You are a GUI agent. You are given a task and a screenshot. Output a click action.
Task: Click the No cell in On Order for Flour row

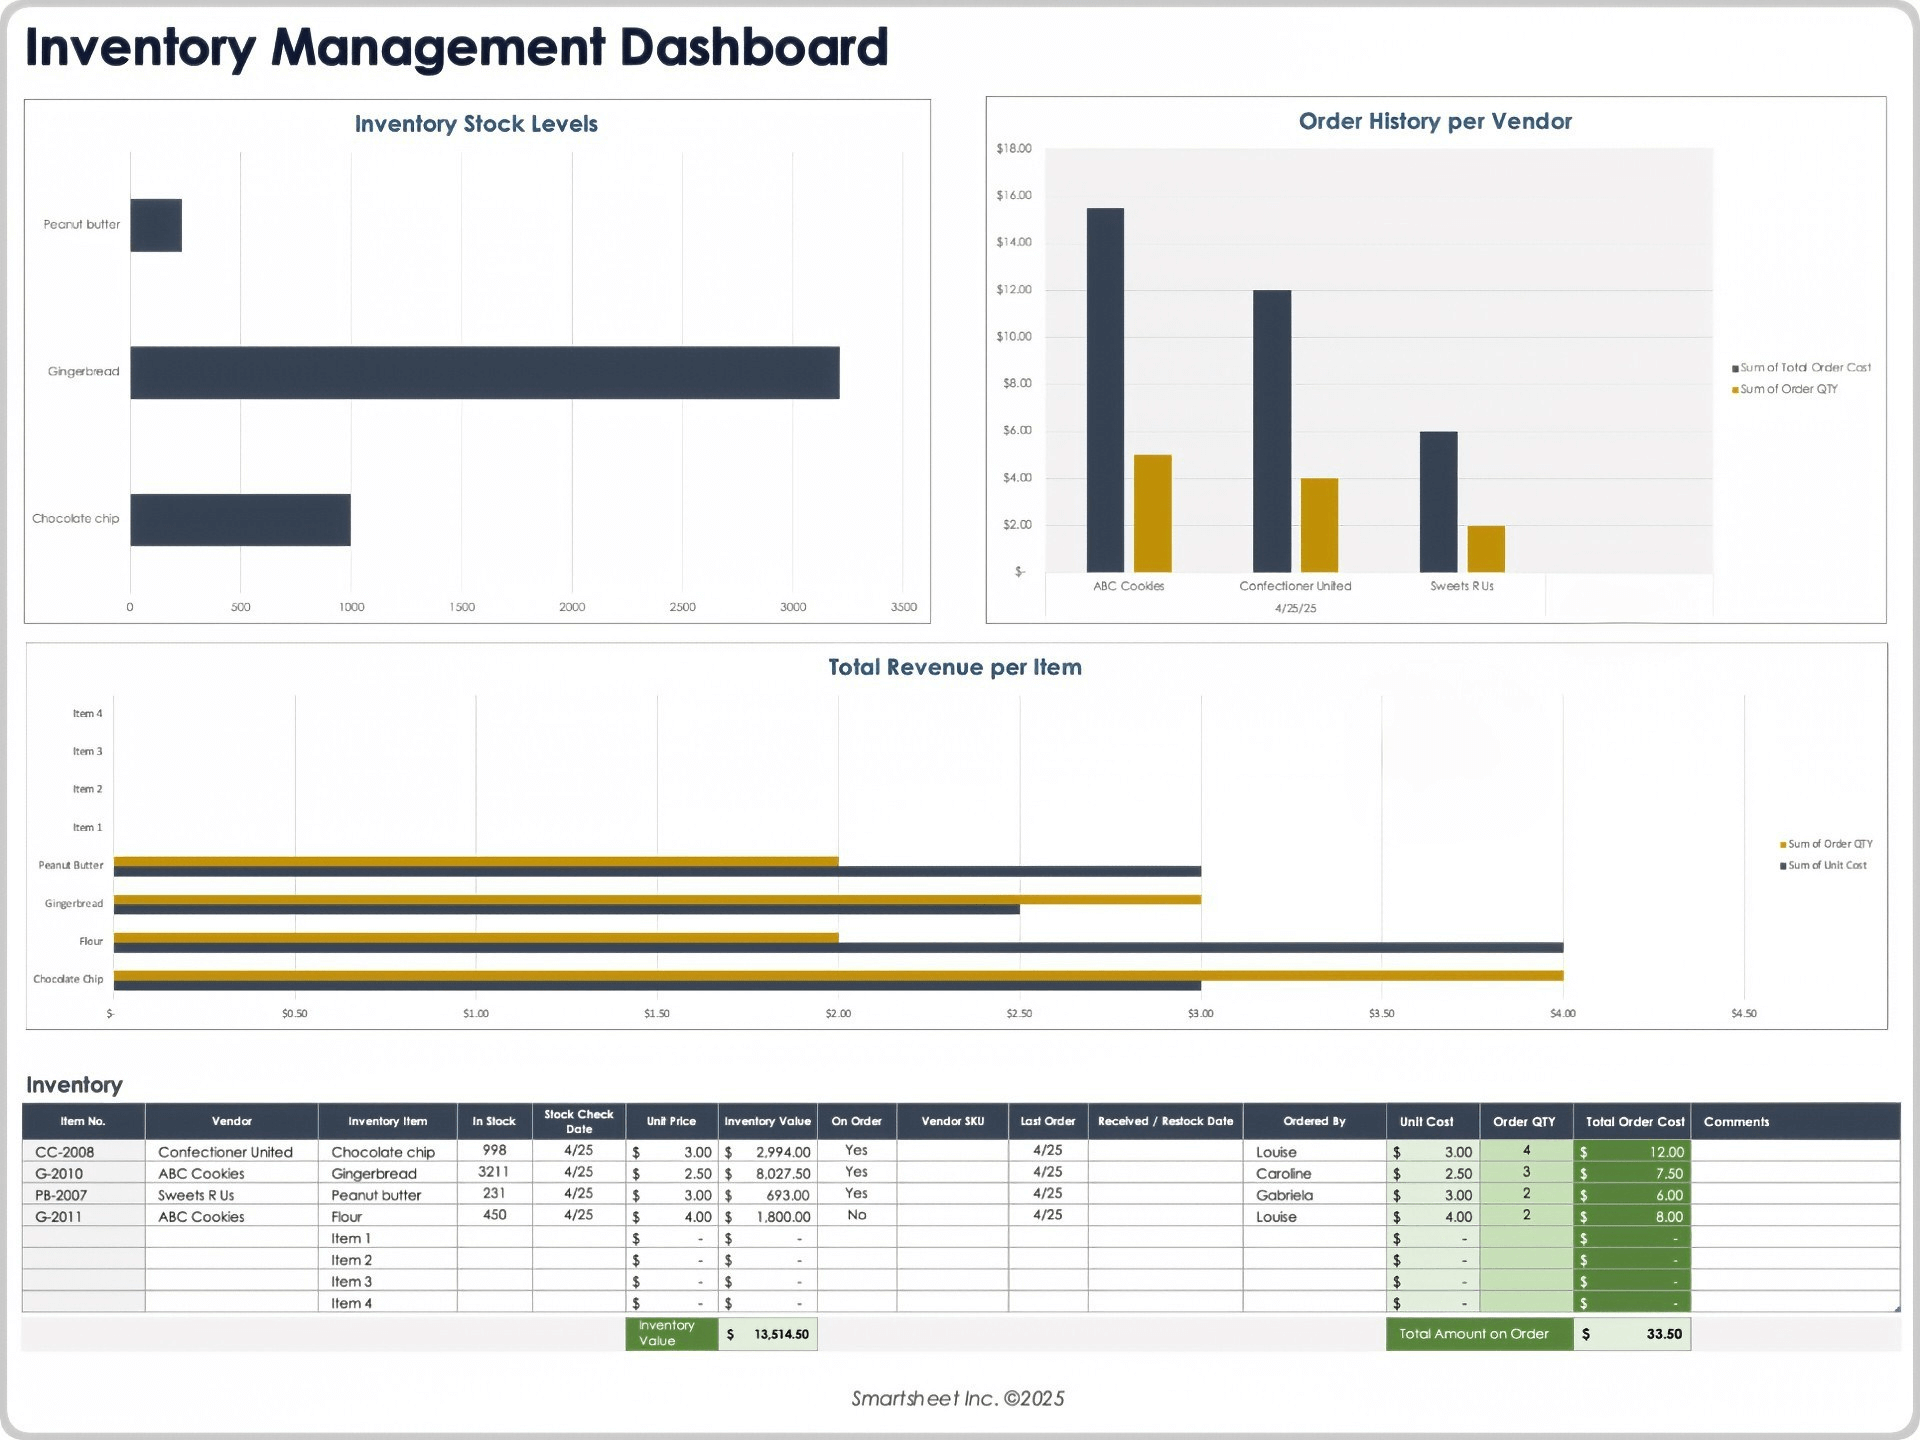tap(856, 1216)
